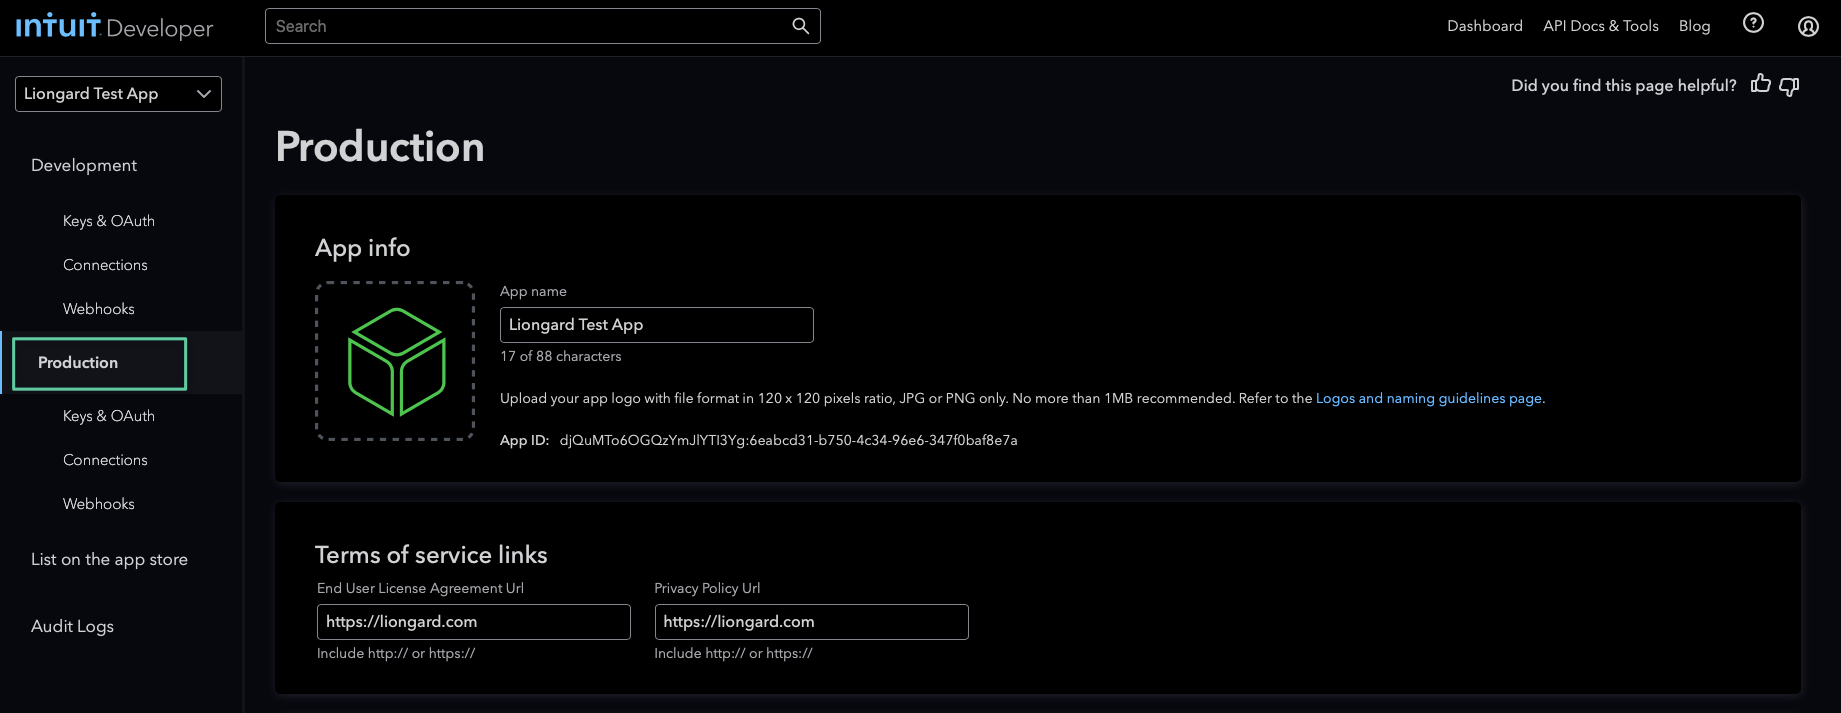Upload app logo via the cube placeholder
Screen dimensions: 1841x713
pyautogui.click(x=395, y=361)
